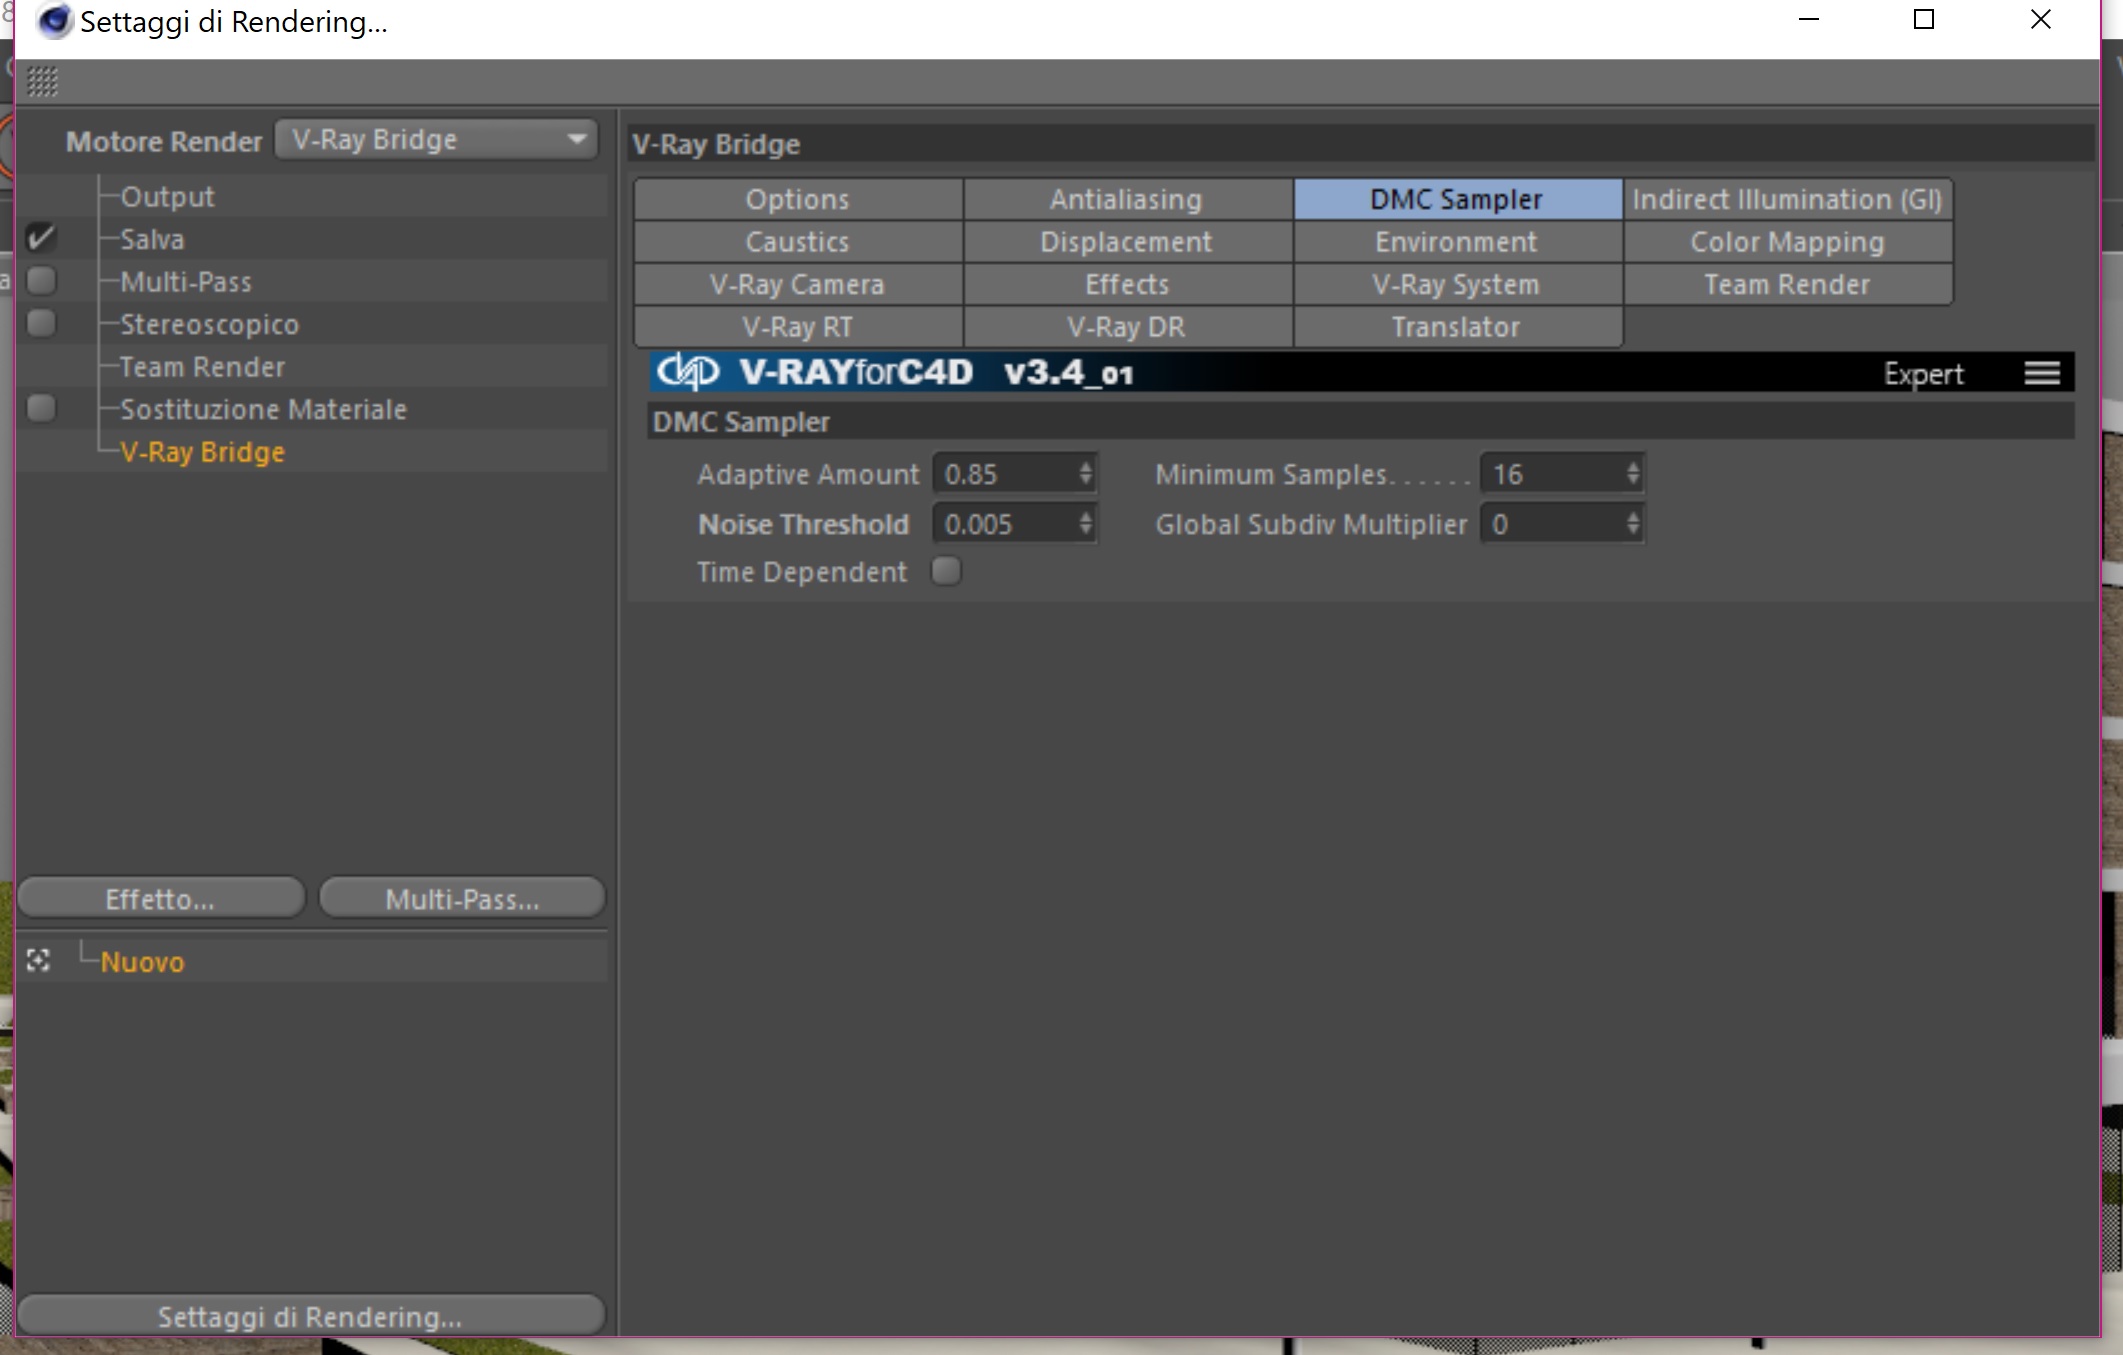Click the Adaptive Amount stepper arrows
Viewport: 2123px width, 1355px height.
1085,474
